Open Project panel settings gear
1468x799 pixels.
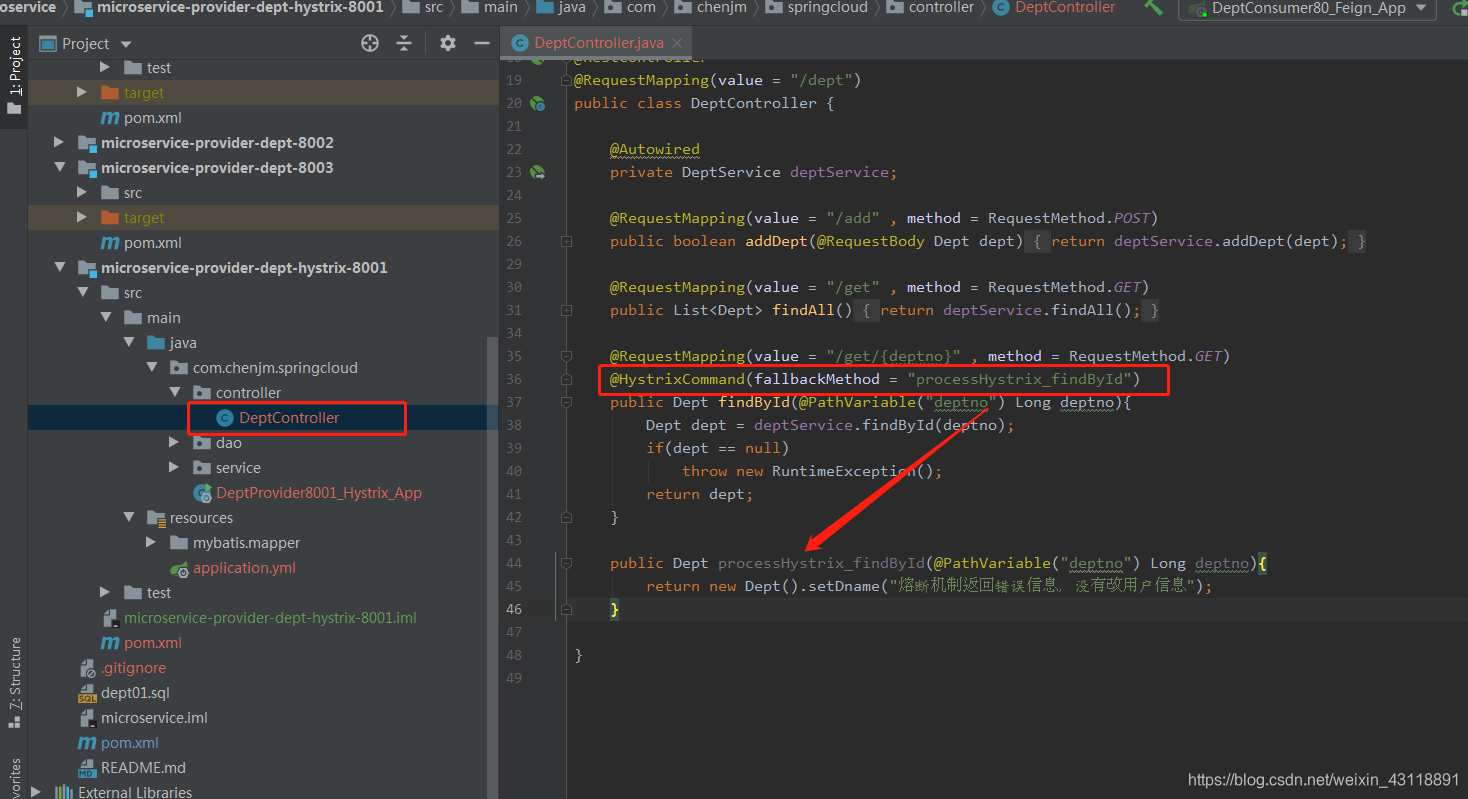pyautogui.click(x=448, y=43)
